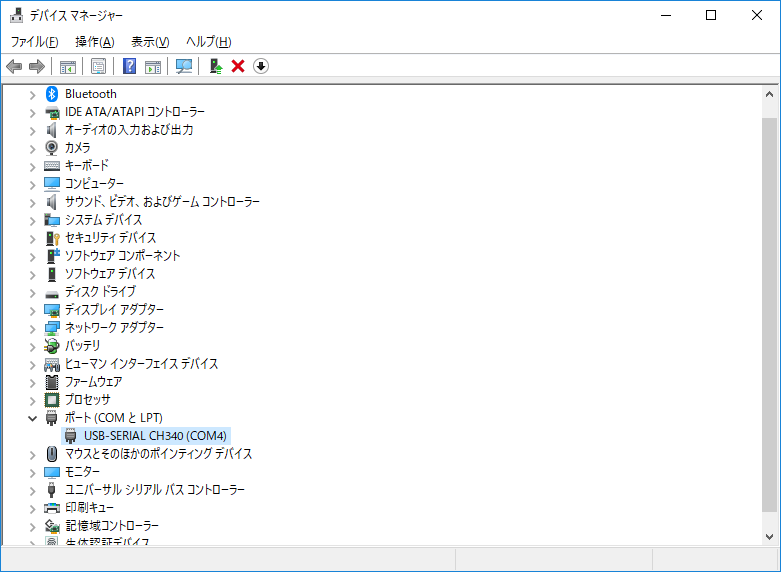Screen dimensions: 781x572
Task: Open the 操作(A) menu
Action: (95, 42)
